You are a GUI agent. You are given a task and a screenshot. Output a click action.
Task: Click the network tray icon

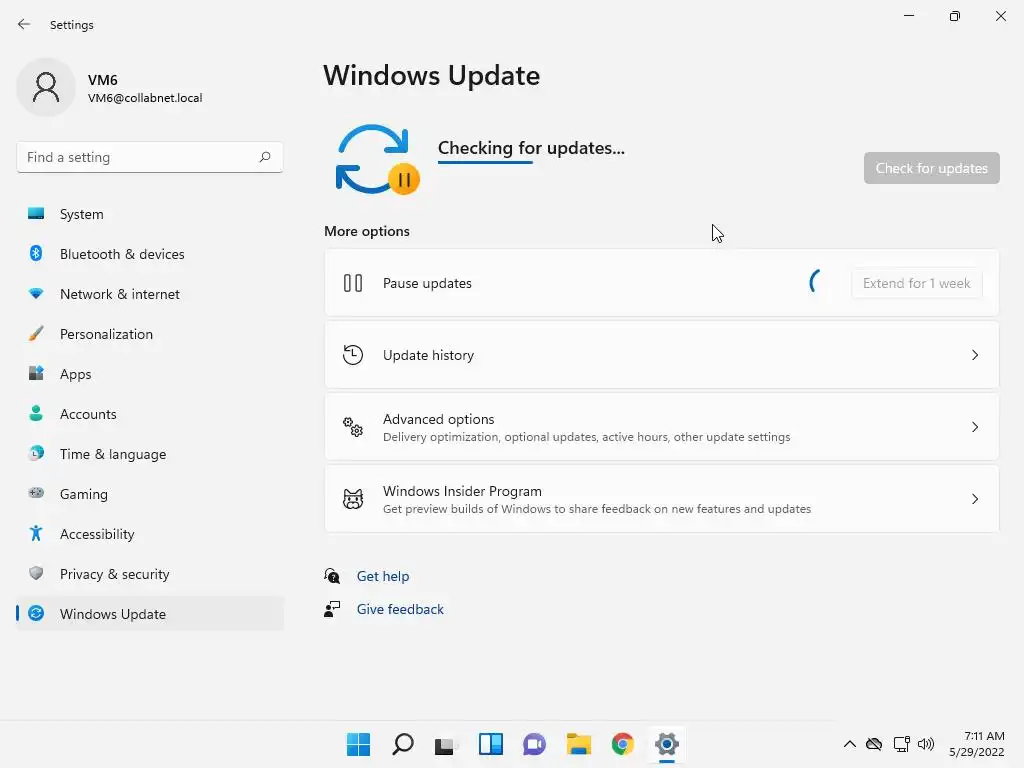[x=901, y=744]
